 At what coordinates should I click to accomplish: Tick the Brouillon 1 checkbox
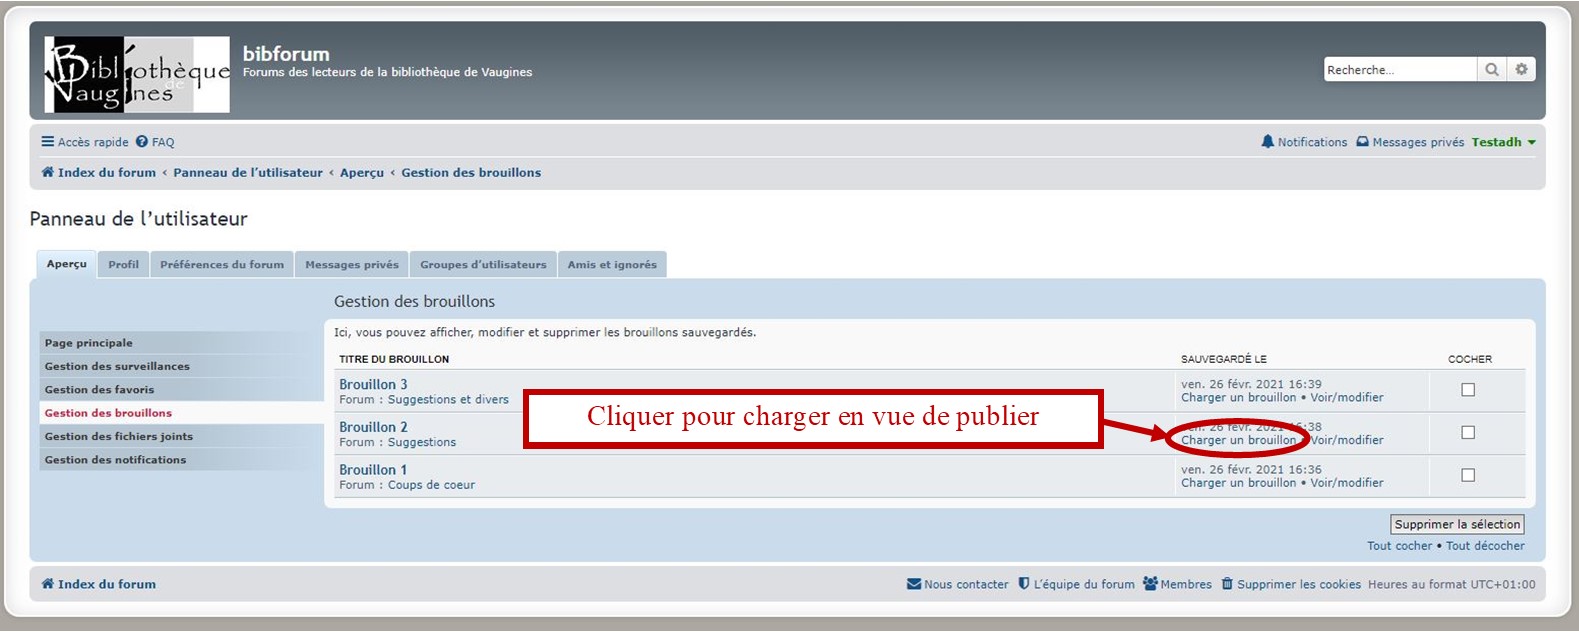[x=1468, y=476]
